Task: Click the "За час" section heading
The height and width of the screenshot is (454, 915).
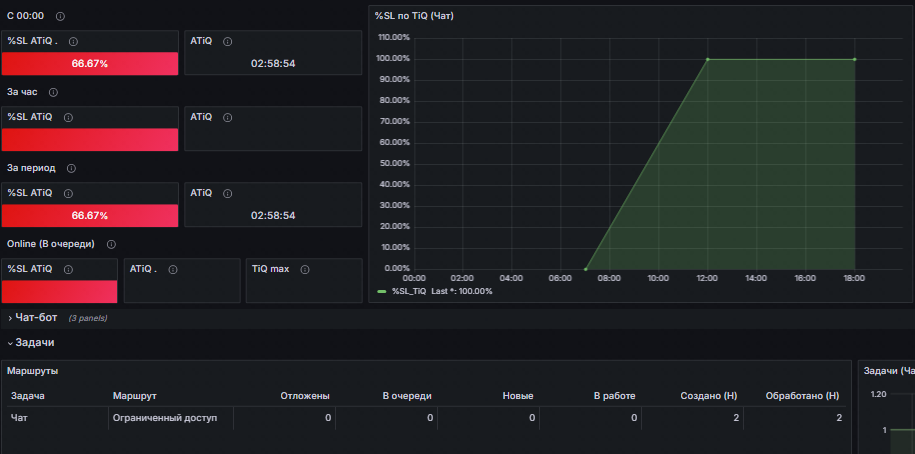Action: pos(22,92)
